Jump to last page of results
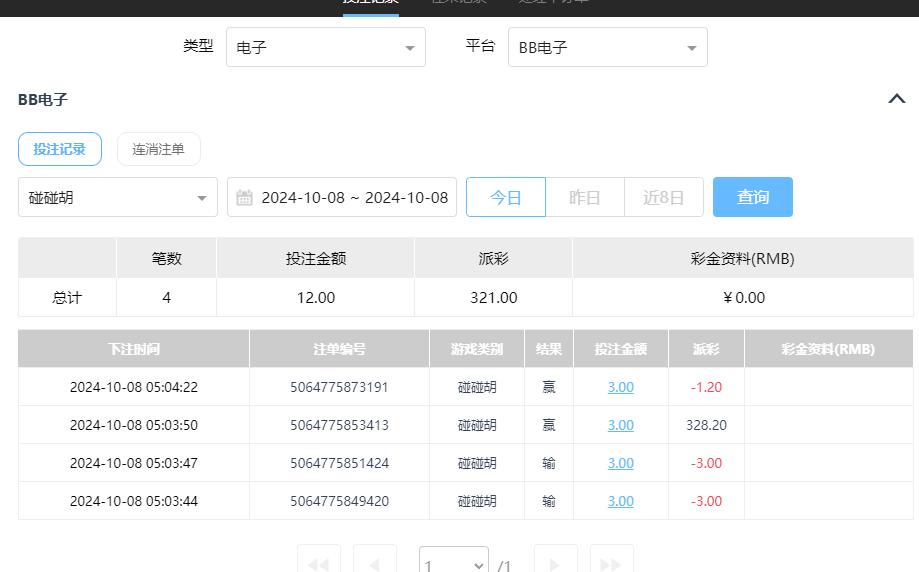The image size is (919, 572). coord(611,562)
